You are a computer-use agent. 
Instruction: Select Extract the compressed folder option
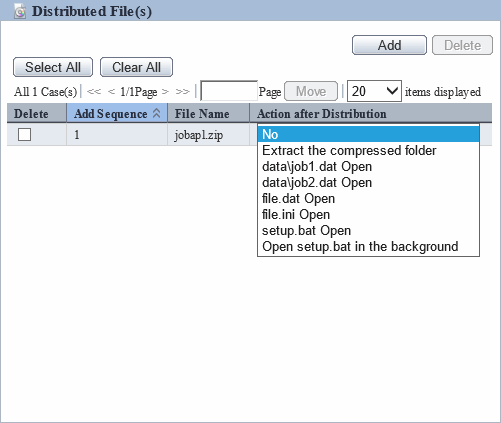coord(368,151)
